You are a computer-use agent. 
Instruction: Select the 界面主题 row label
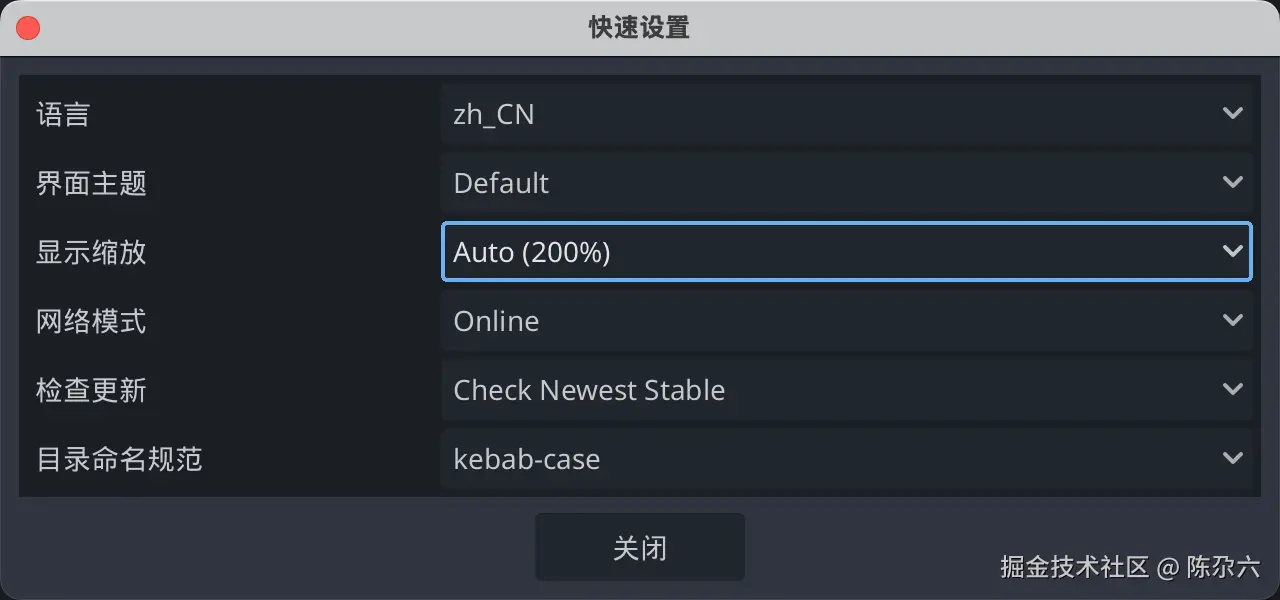92,182
